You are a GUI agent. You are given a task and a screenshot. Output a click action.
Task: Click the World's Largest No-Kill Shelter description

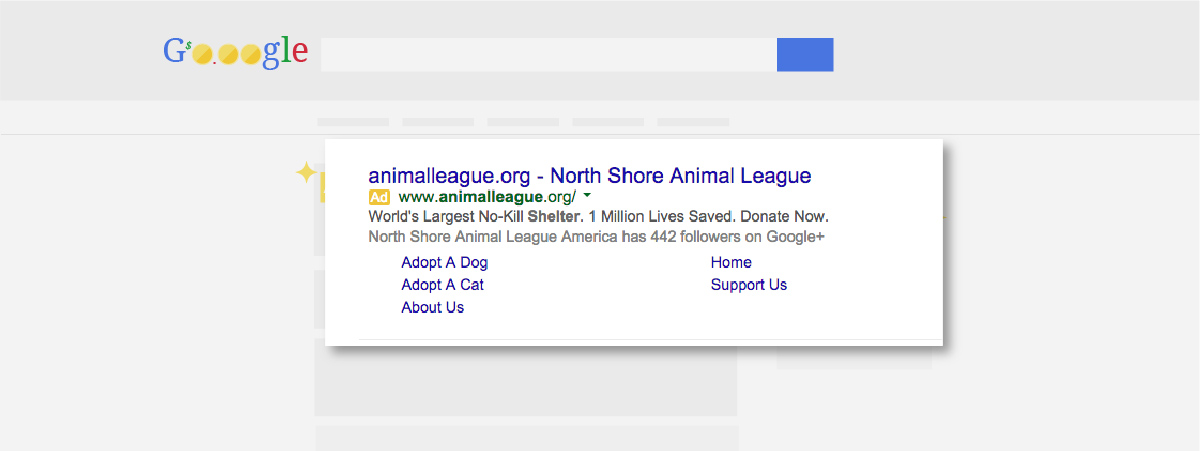point(599,216)
